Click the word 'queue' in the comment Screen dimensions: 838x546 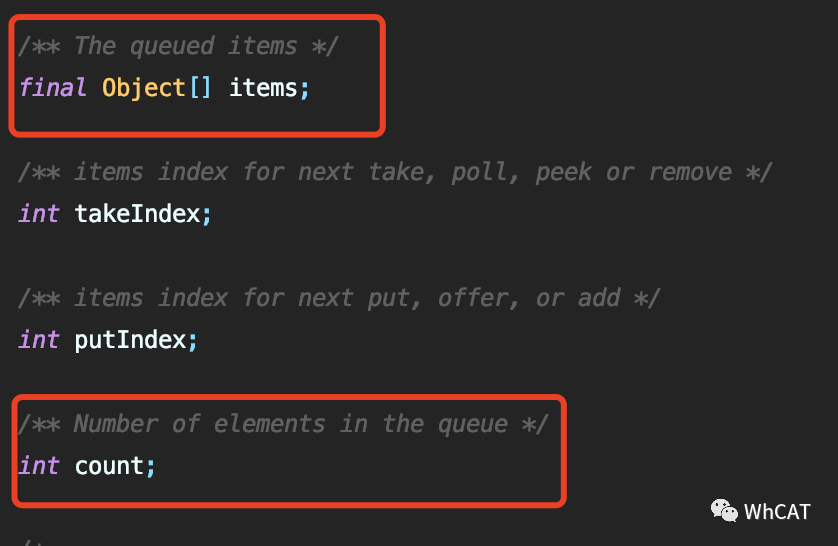pyautogui.click(x=473, y=424)
